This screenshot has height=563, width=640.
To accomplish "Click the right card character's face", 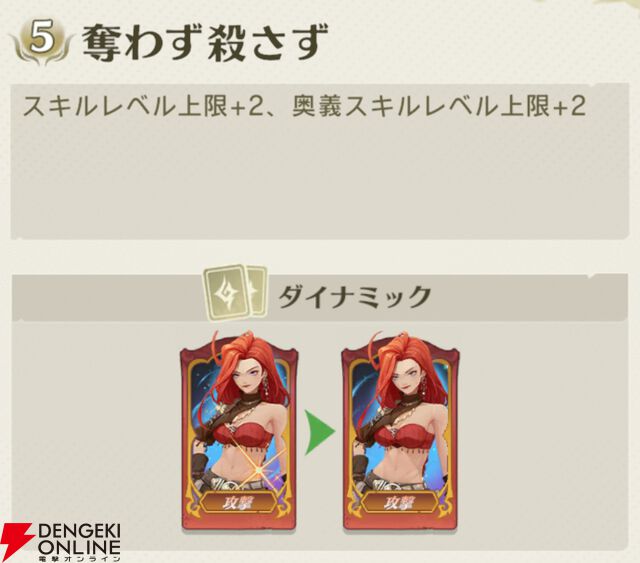I will click(x=402, y=378).
